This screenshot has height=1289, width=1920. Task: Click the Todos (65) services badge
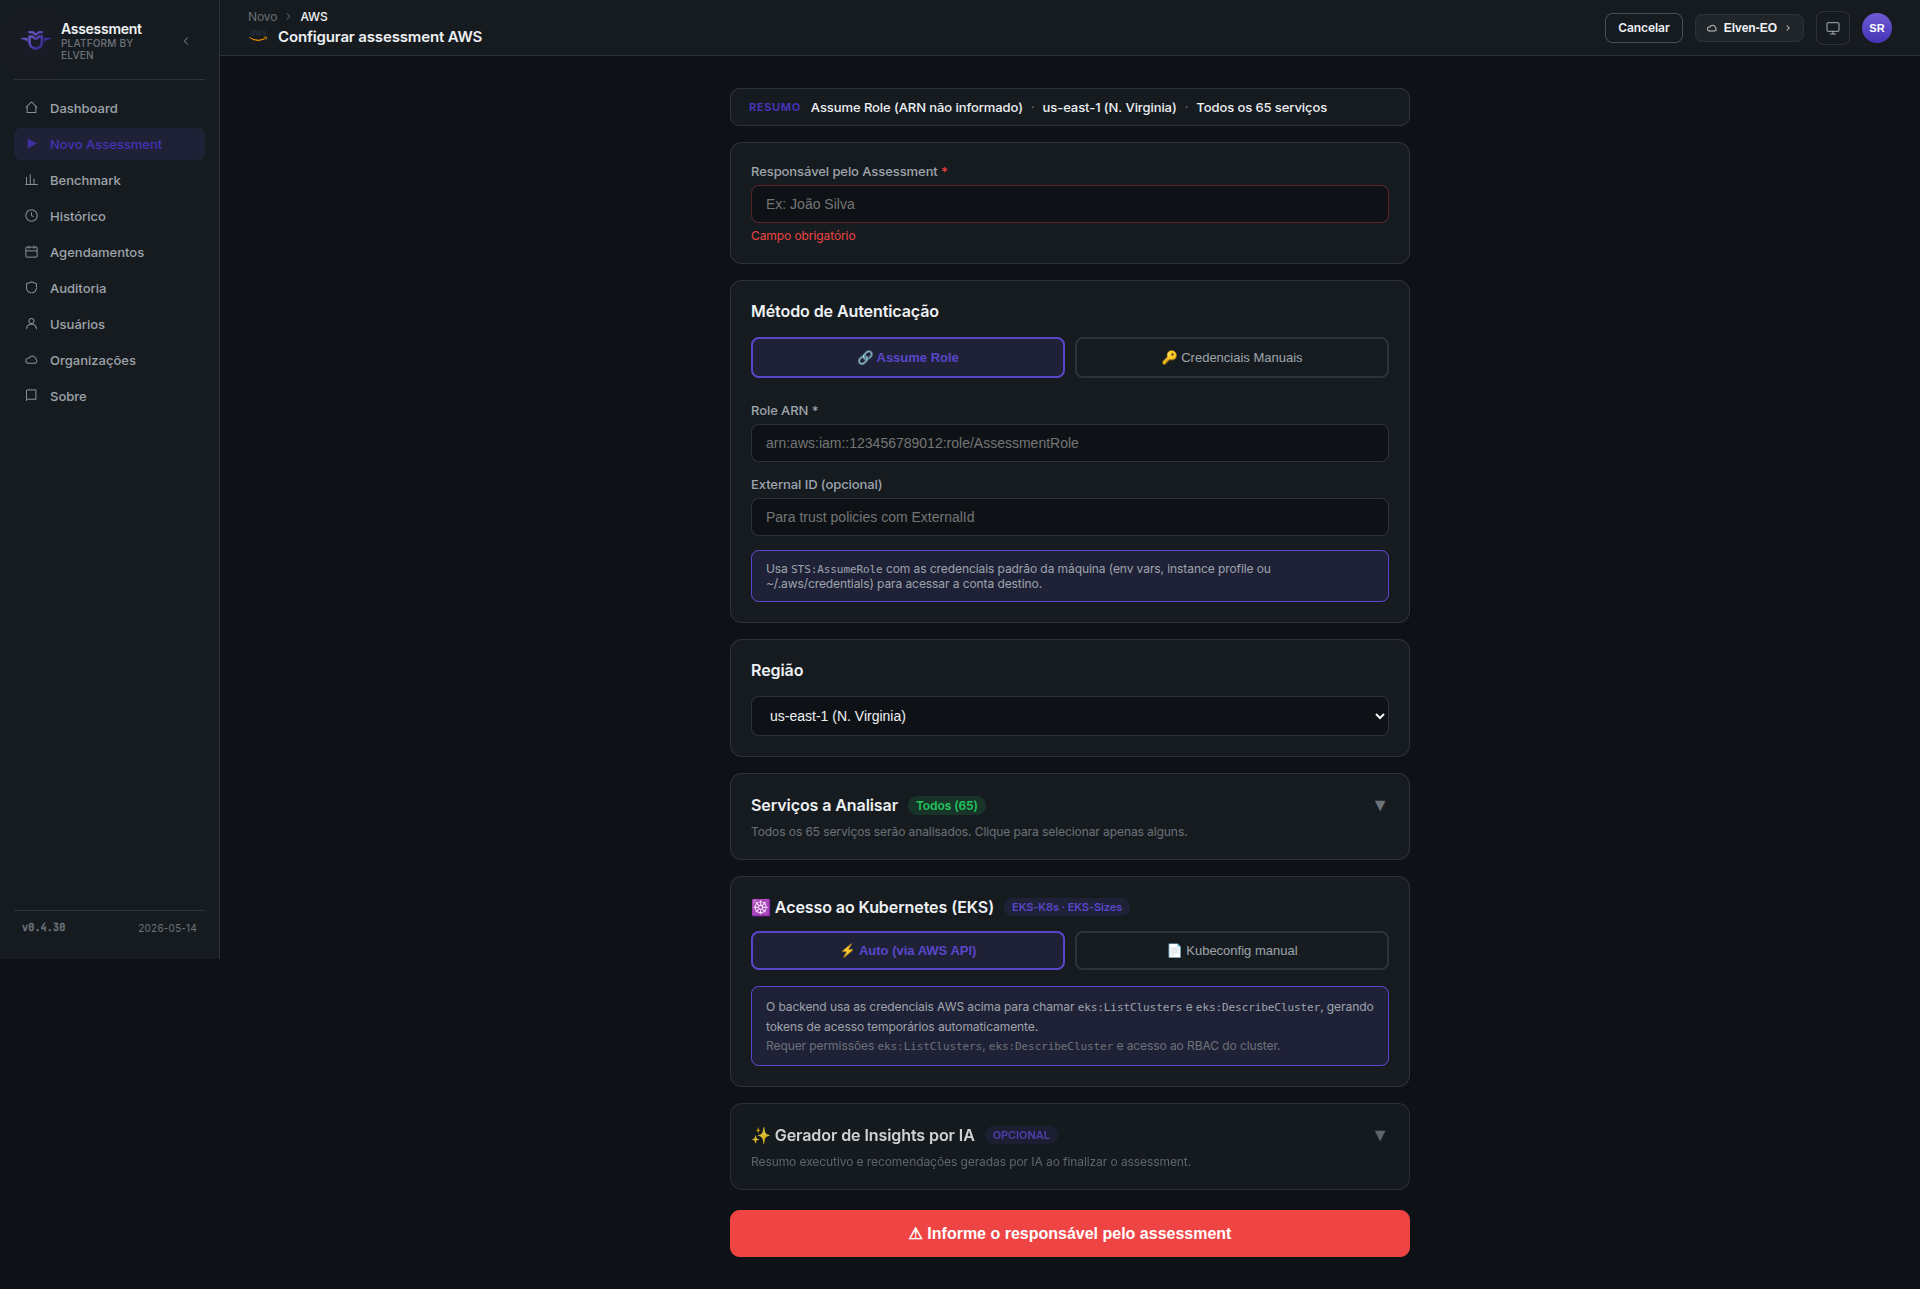tap(946, 806)
